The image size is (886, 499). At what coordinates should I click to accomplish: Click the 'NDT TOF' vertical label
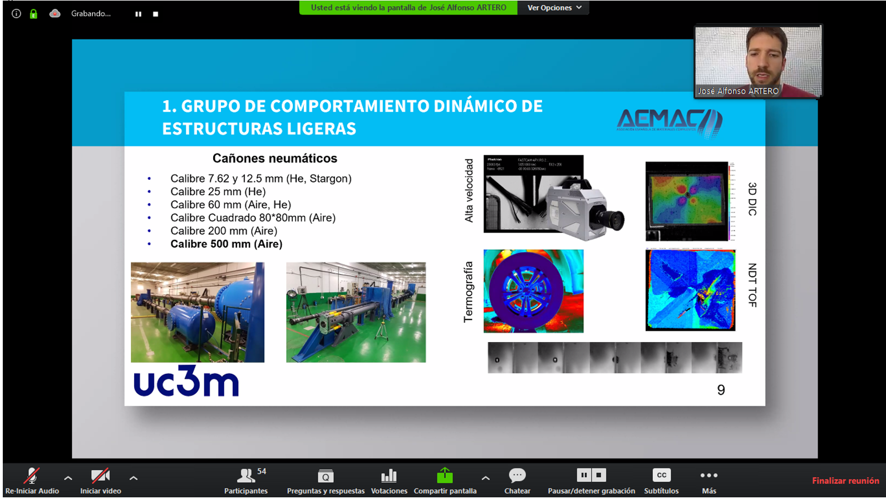click(752, 285)
